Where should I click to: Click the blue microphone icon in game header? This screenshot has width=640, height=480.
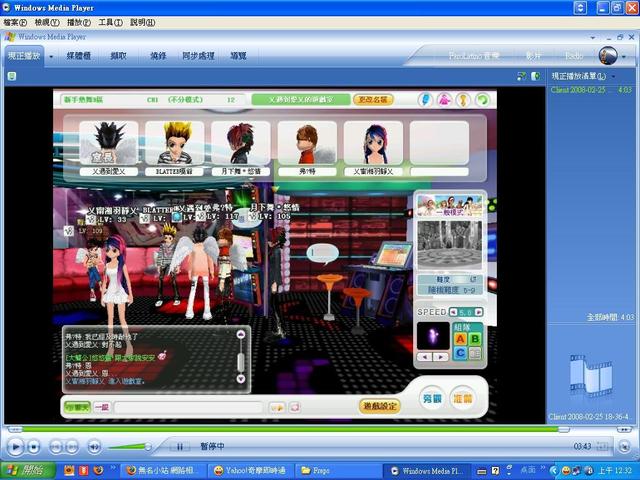pyautogui.click(x=425, y=100)
